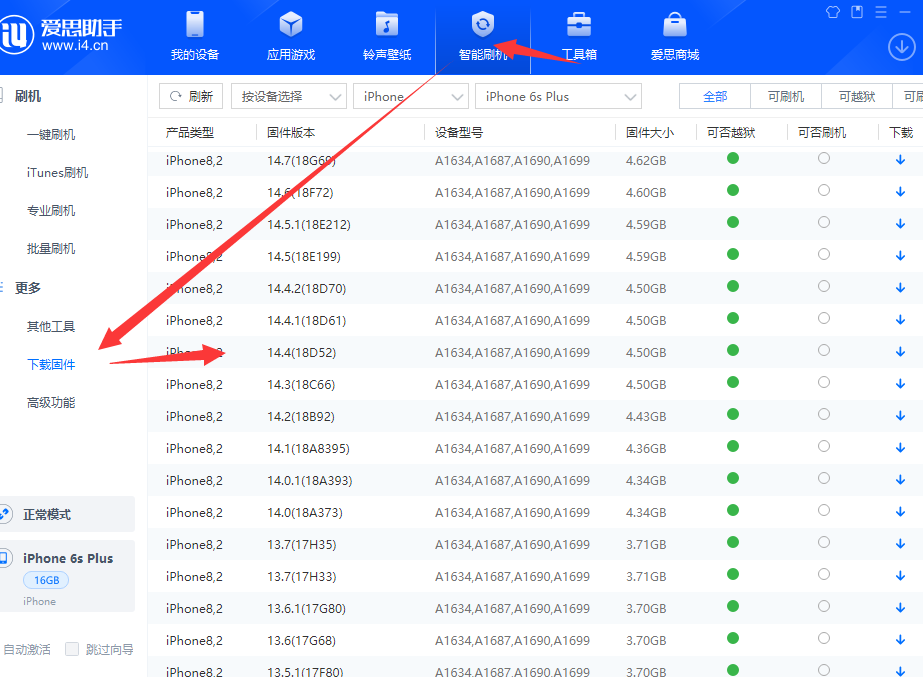Image resolution: width=923 pixels, height=677 pixels.
Task: Sort by 产品类型 column header
Action: point(190,132)
